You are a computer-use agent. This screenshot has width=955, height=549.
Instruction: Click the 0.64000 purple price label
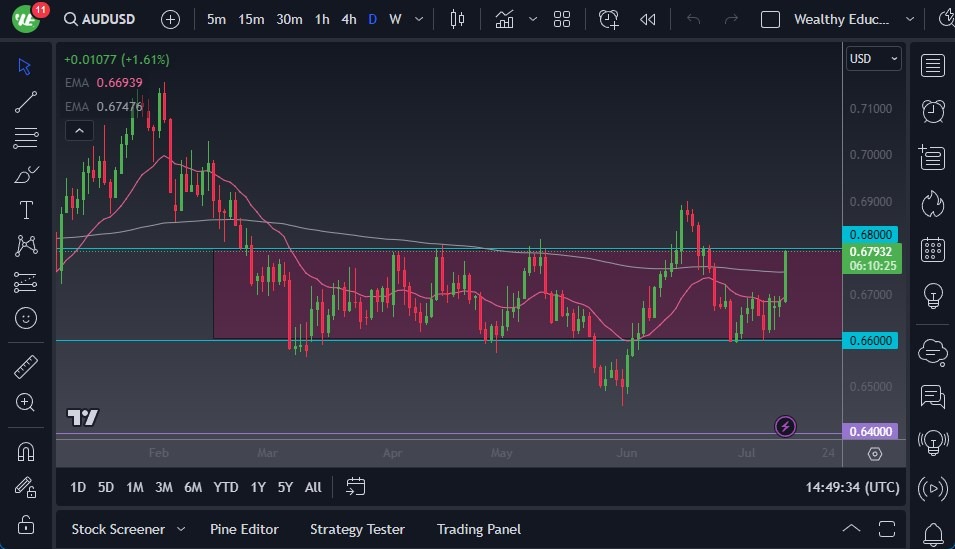tap(872, 432)
